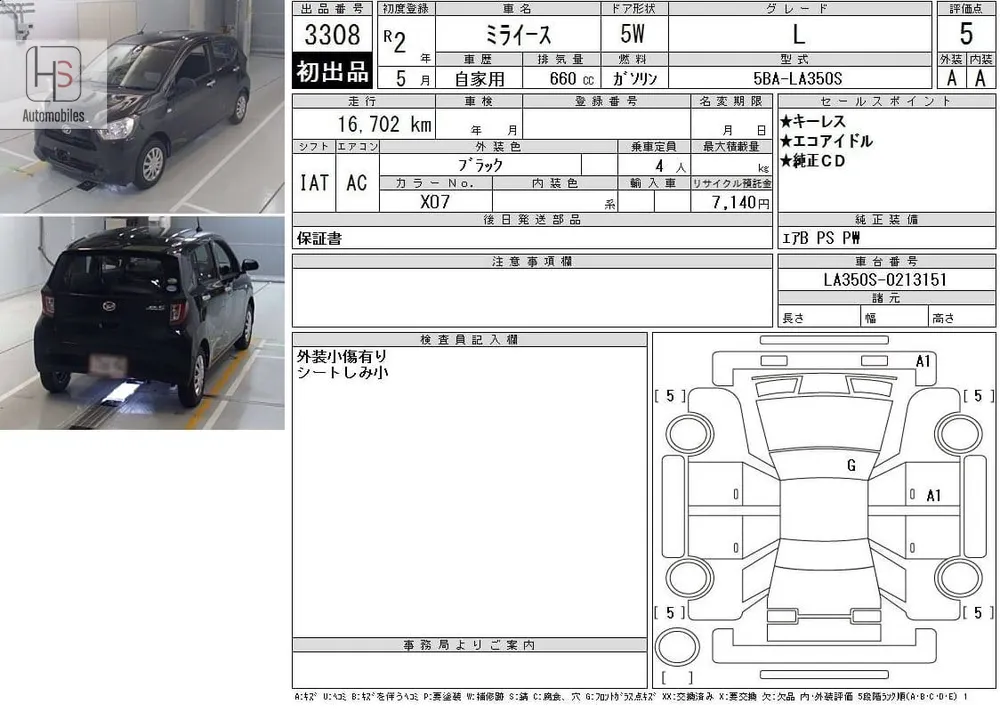Select the ドア形状 header
Viewport: 1000px width, 712px height.
(x=634, y=8)
